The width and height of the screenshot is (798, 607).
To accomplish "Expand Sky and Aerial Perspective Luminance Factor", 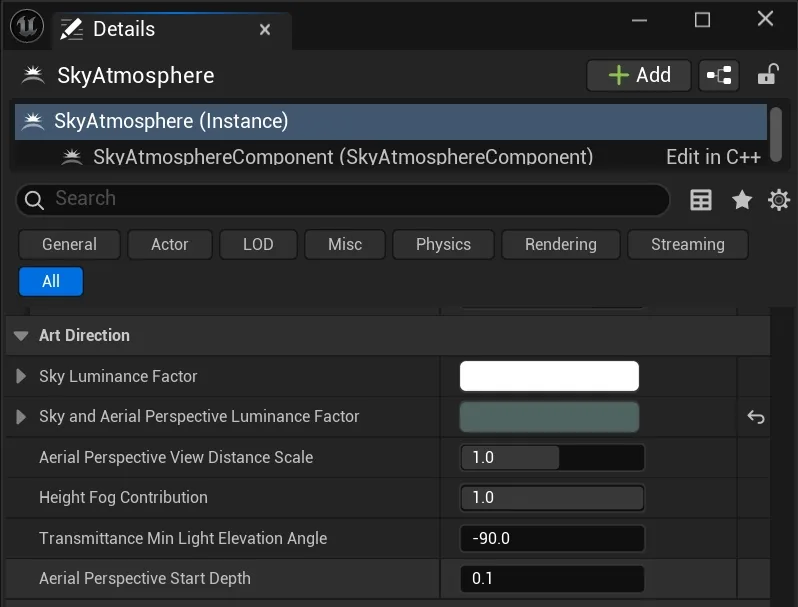I will (x=21, y=417).
